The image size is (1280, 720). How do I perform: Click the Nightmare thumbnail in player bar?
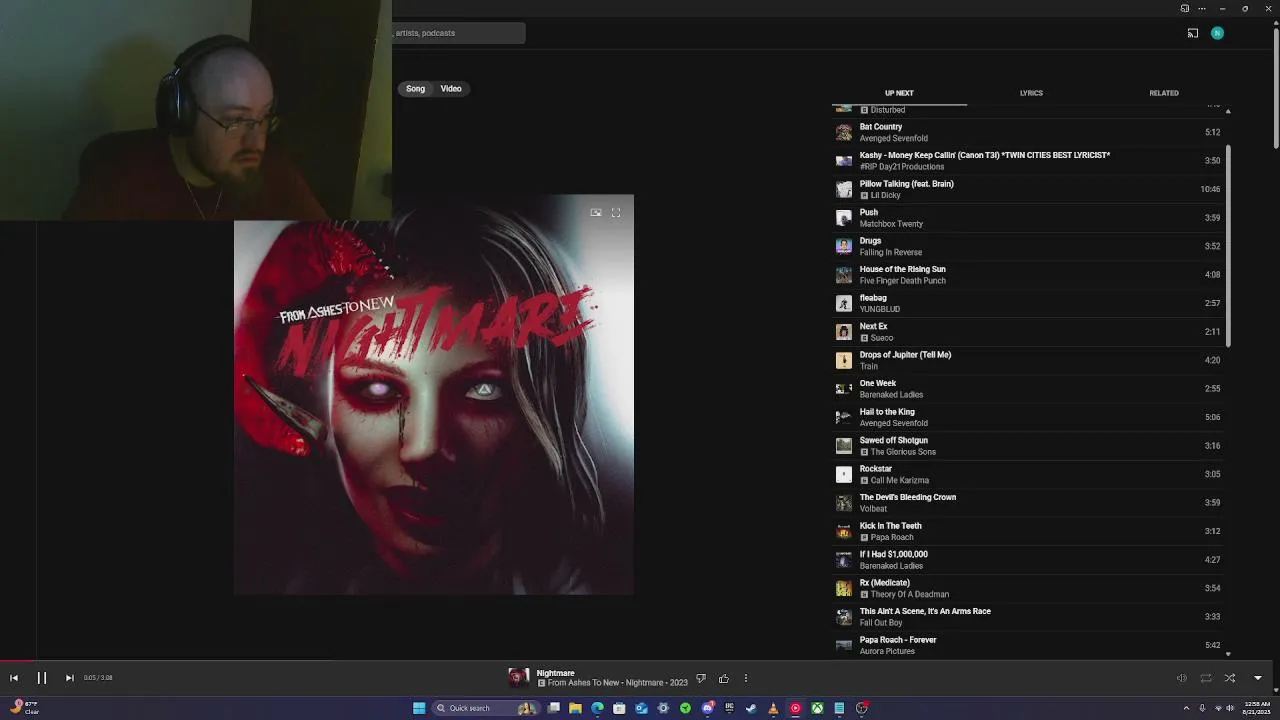point(518,678)
